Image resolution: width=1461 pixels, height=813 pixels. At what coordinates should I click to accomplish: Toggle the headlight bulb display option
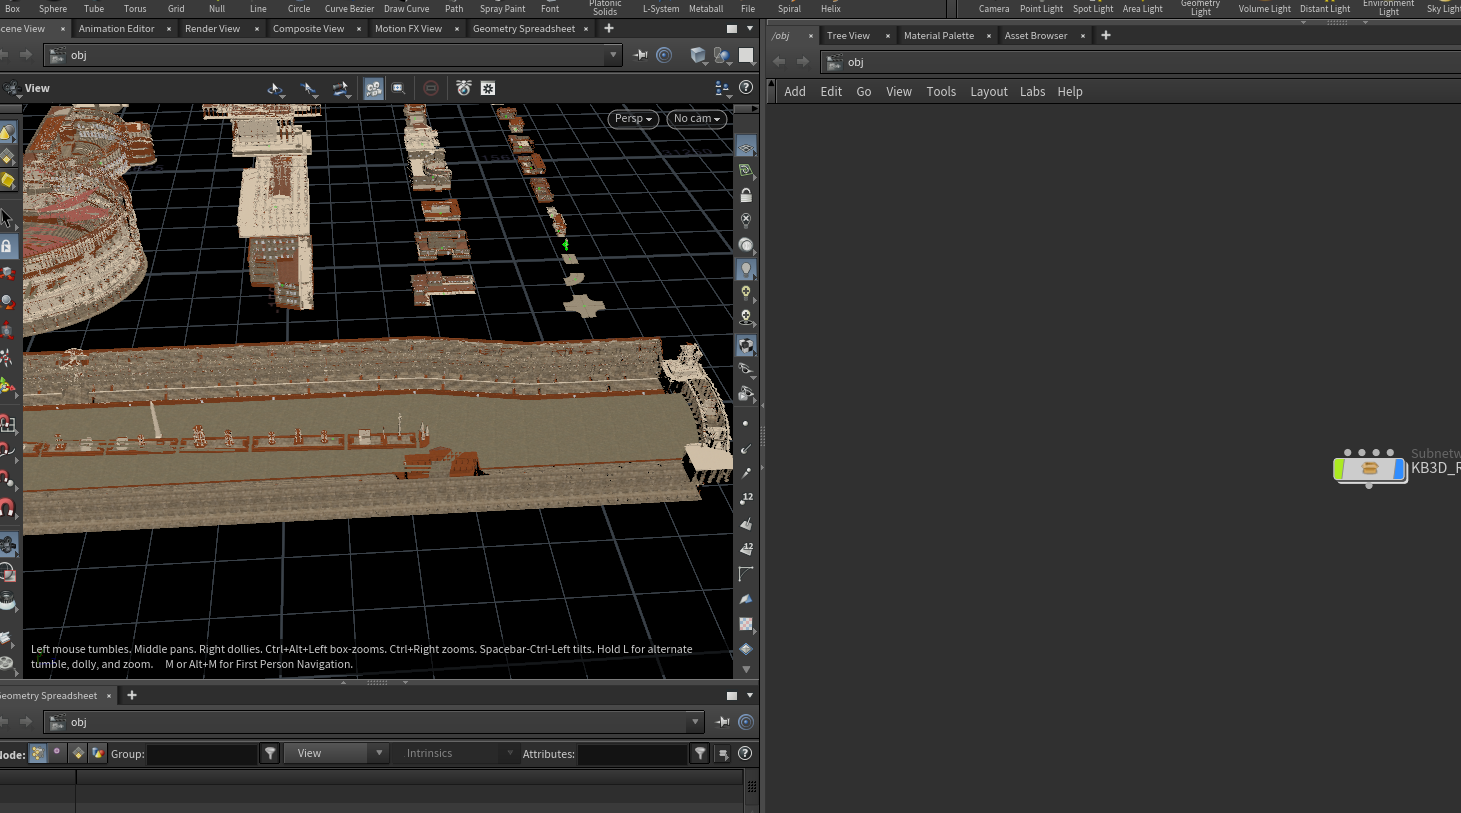pos(746,269)
